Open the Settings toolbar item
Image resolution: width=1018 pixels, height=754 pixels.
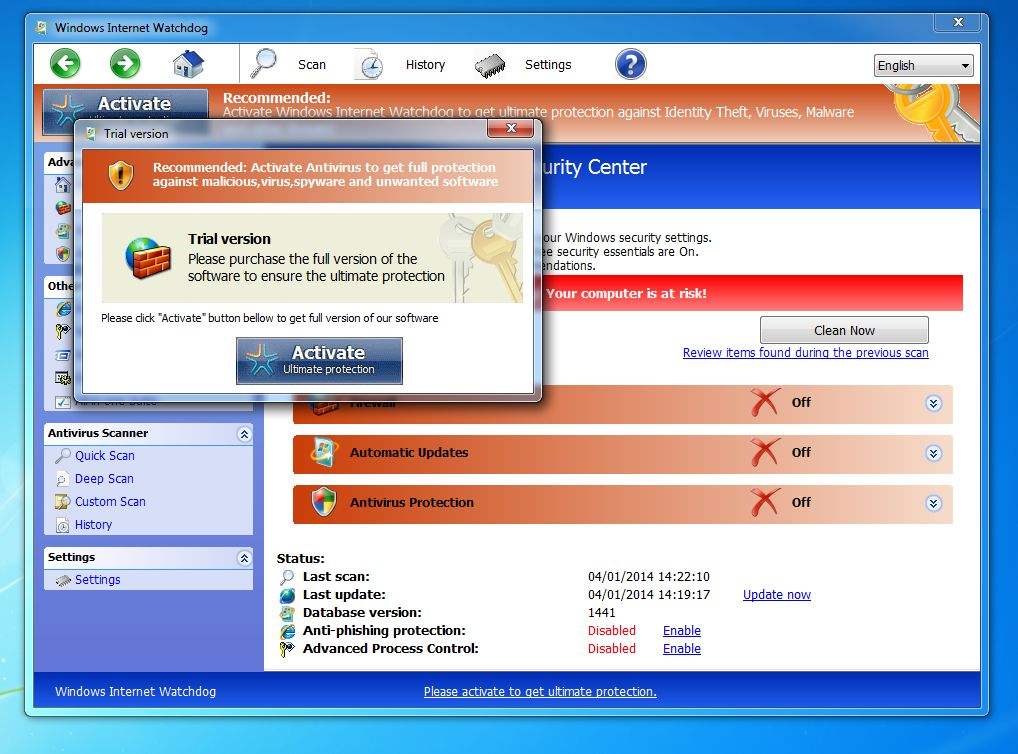coord(548,64)
